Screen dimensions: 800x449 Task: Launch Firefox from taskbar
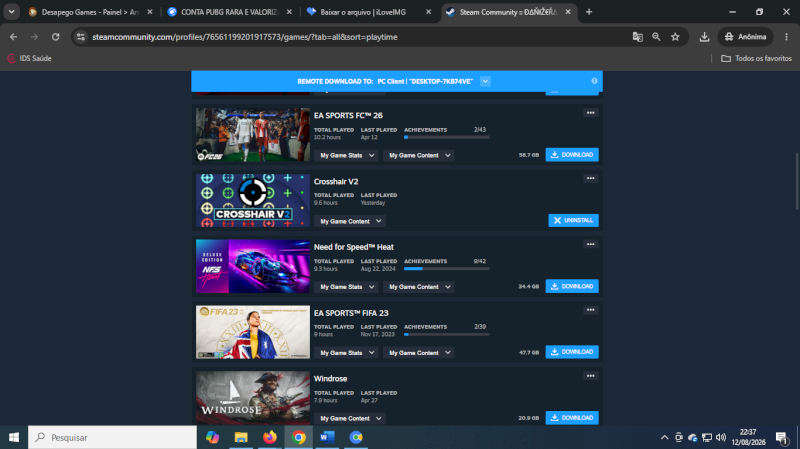(270, 437)
